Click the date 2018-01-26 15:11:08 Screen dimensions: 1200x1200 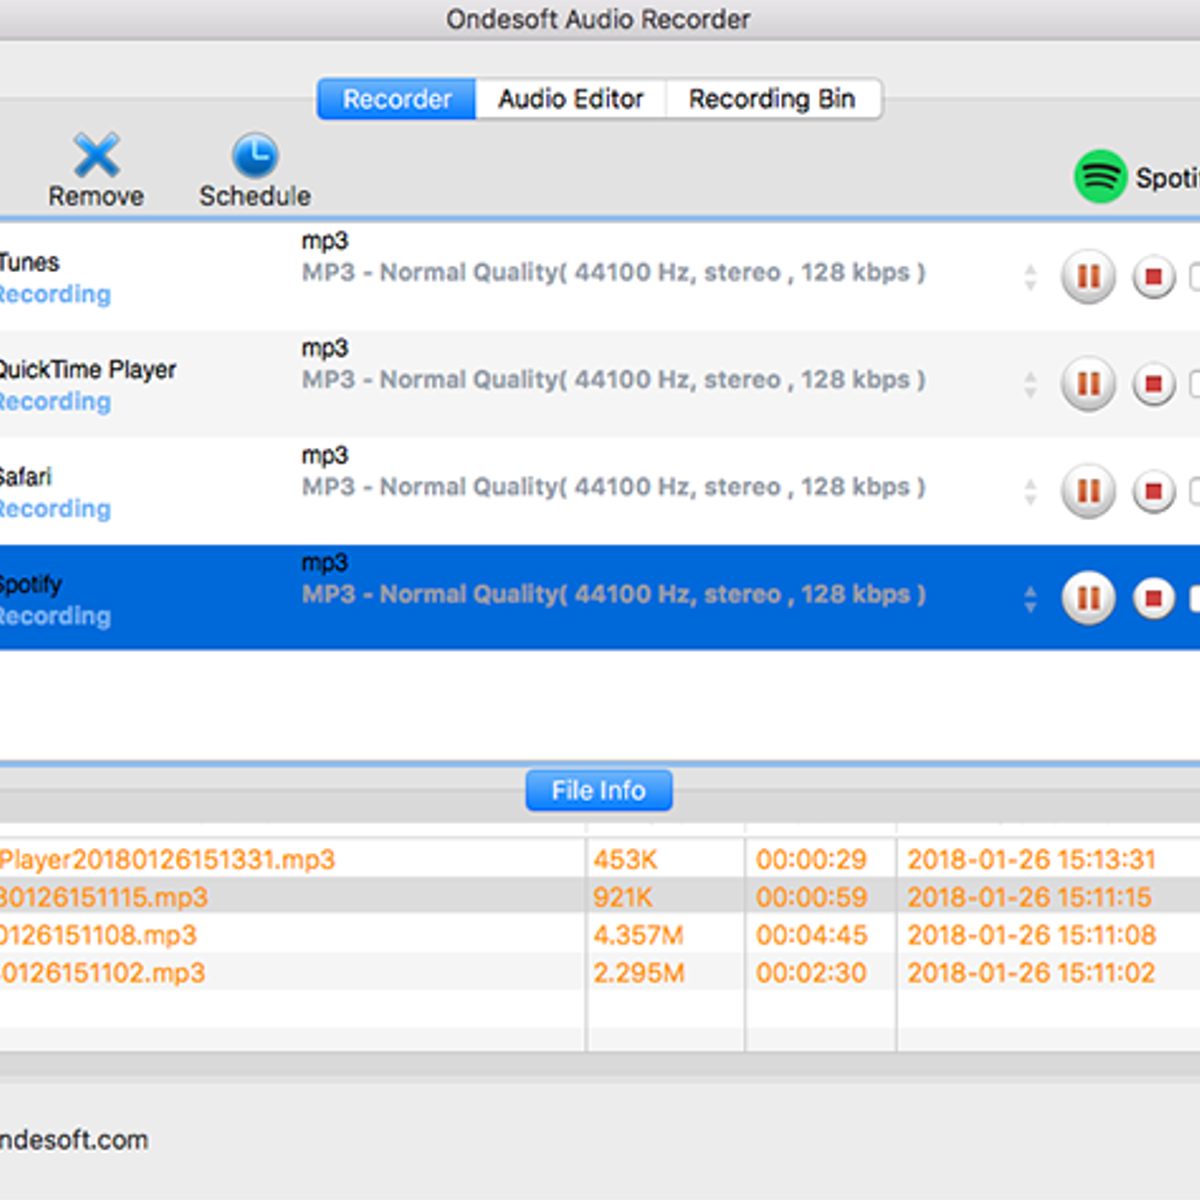point(1031,935)
